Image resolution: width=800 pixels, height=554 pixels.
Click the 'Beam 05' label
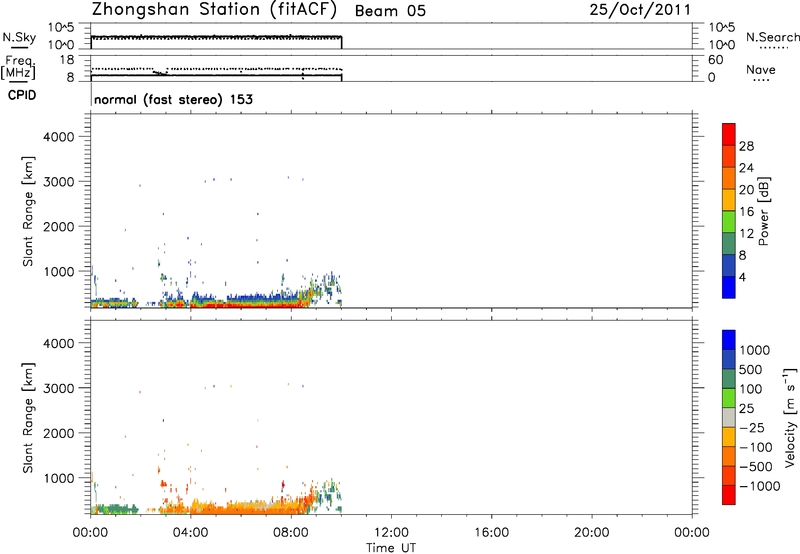coord(390,11)
